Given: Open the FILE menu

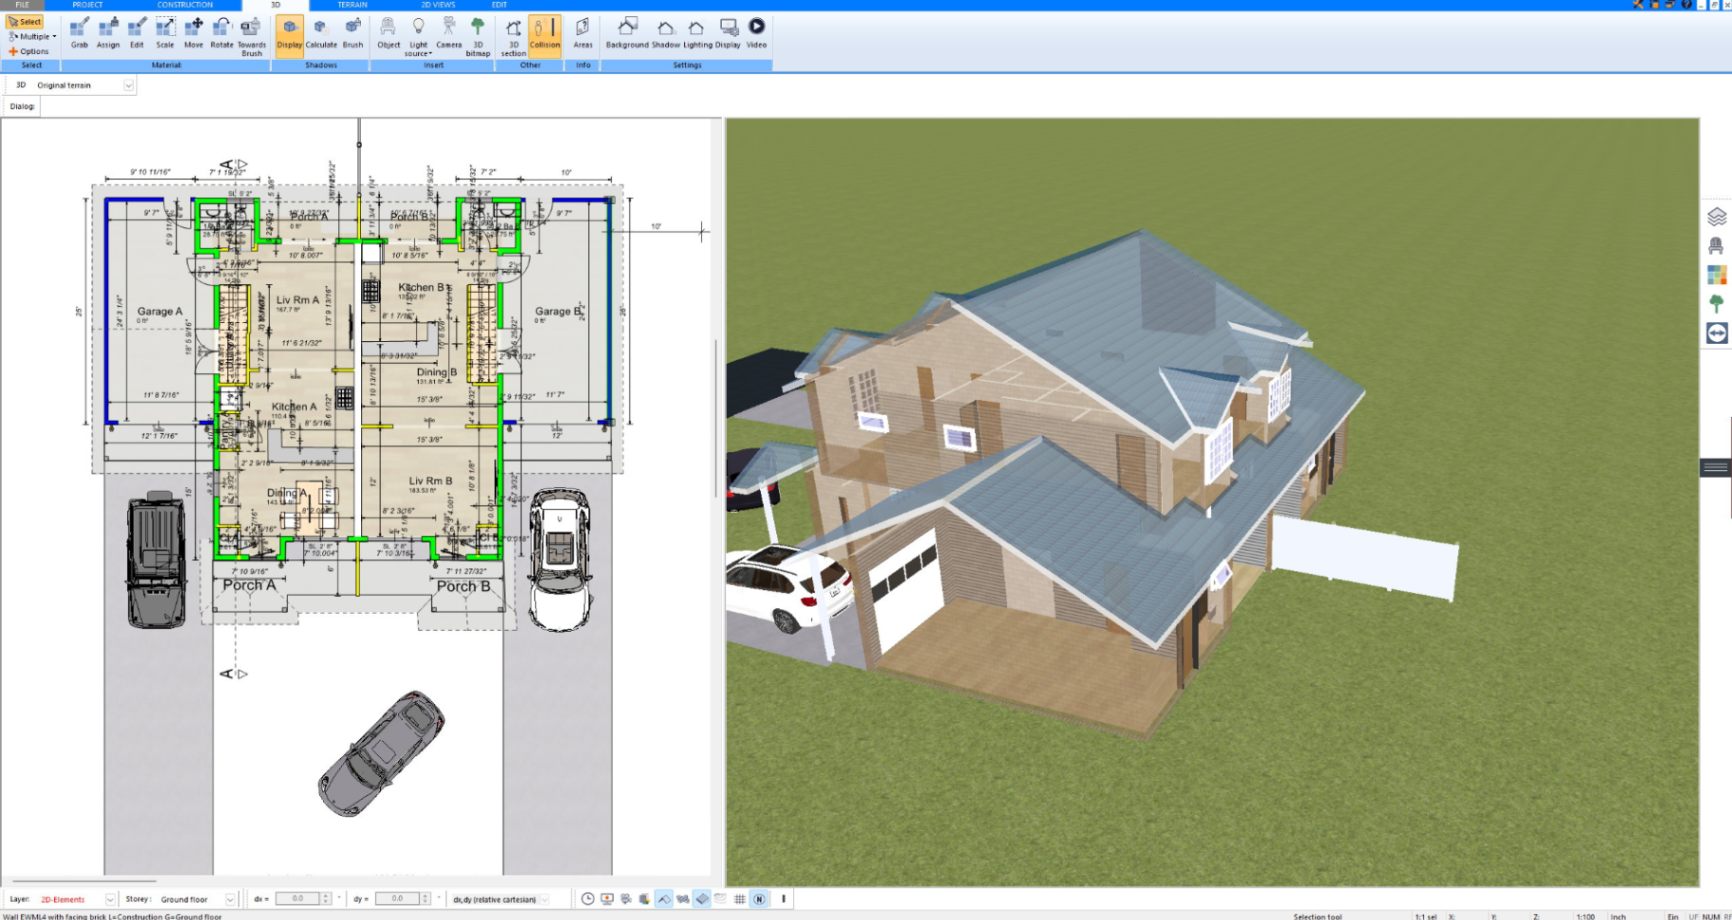Looking at the screenshot, I should coord(22,5).
